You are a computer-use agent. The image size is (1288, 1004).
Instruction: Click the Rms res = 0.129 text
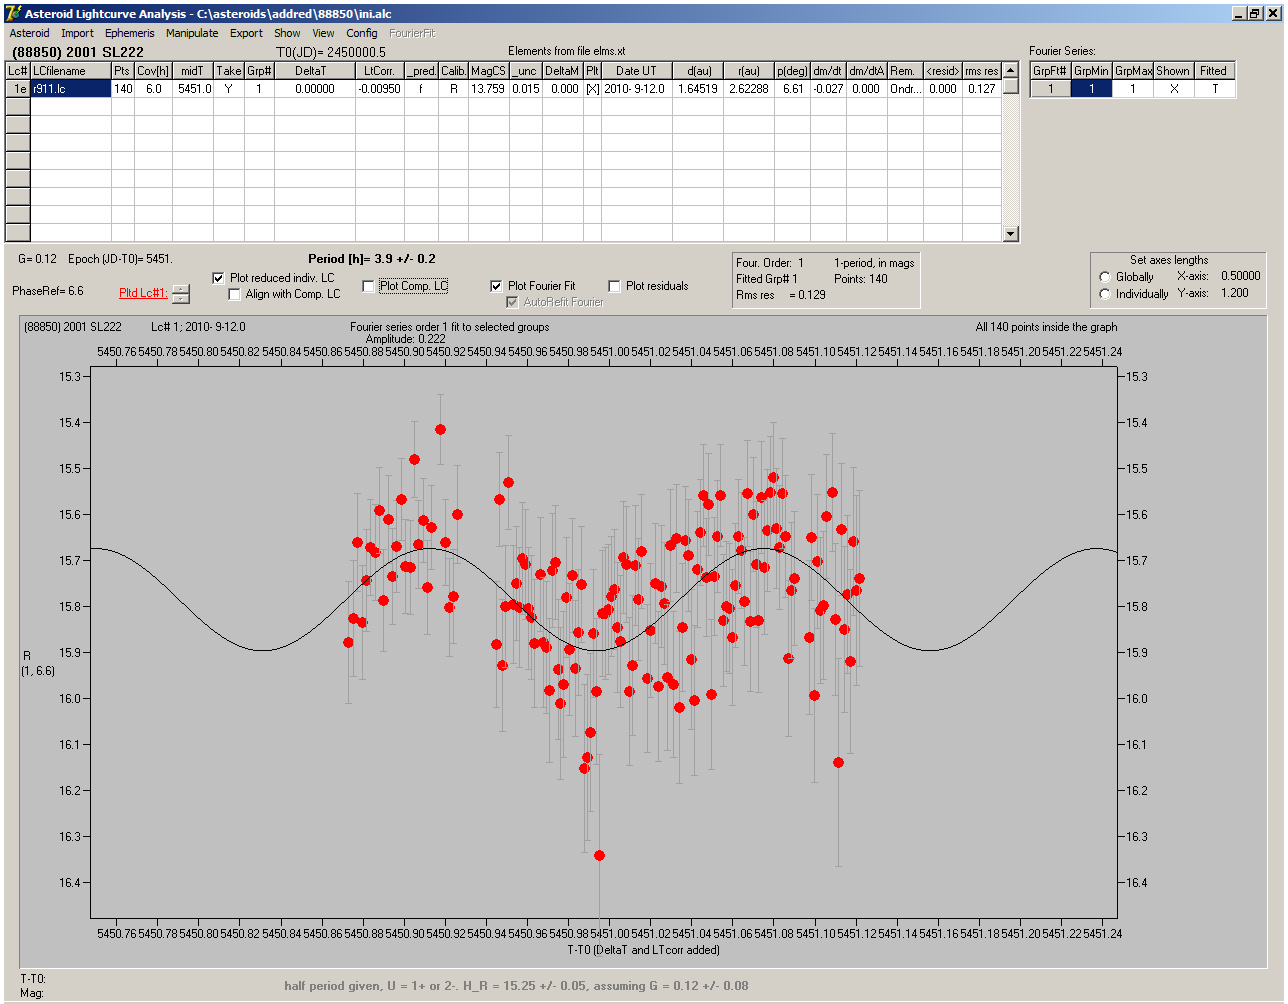tap(781, 295)
